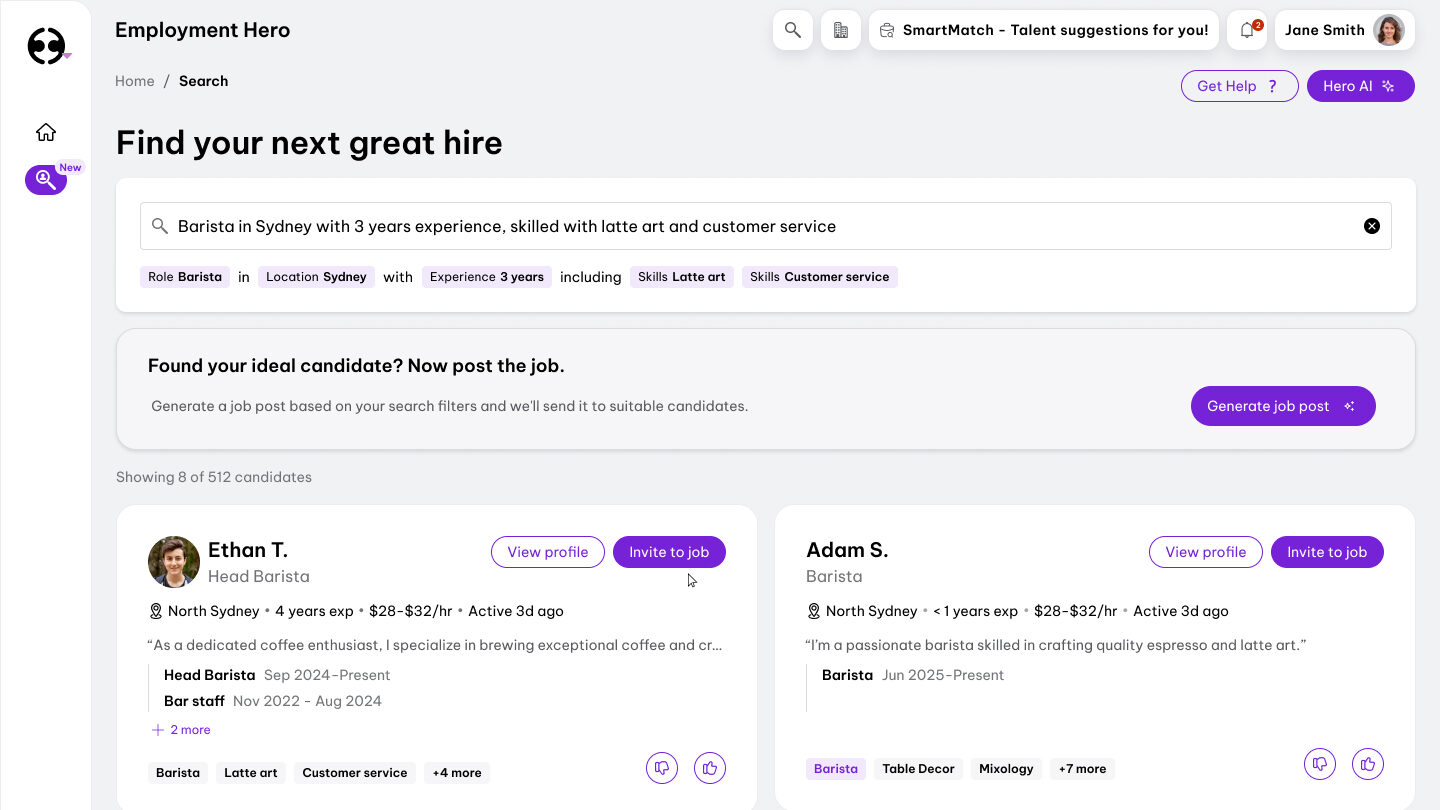The width and height of the screenshot is (1440, 810).
Task: View profile of Ethan T.
Action: point(548,552)
